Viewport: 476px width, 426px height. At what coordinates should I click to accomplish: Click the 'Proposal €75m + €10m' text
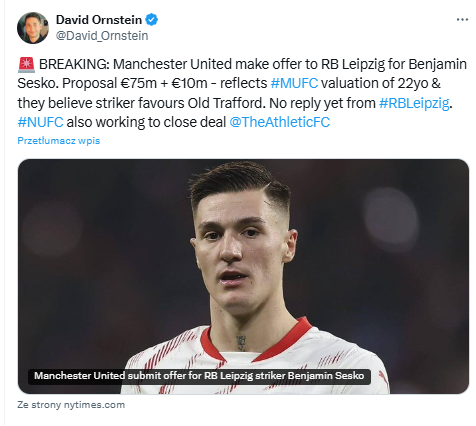pyautogui.click(x=135, y=83)
